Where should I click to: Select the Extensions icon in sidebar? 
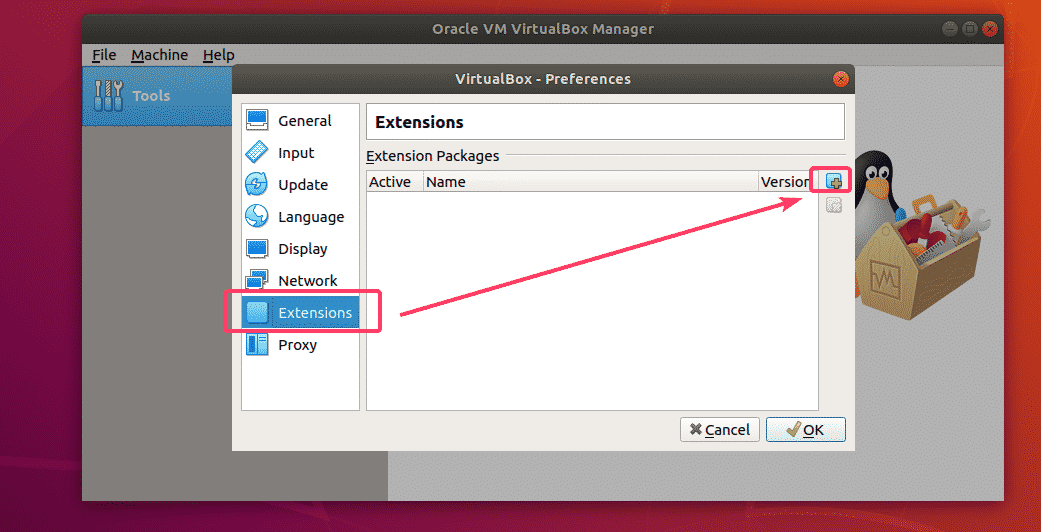tap(257, 313)
